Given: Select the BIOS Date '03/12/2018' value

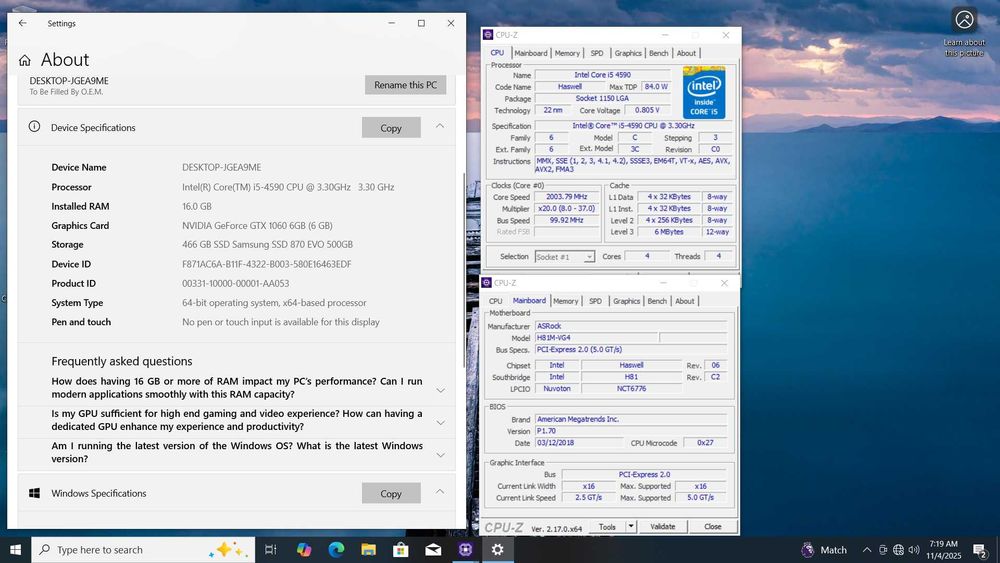Looking at the screenshot, I should (x=578, y=442).
